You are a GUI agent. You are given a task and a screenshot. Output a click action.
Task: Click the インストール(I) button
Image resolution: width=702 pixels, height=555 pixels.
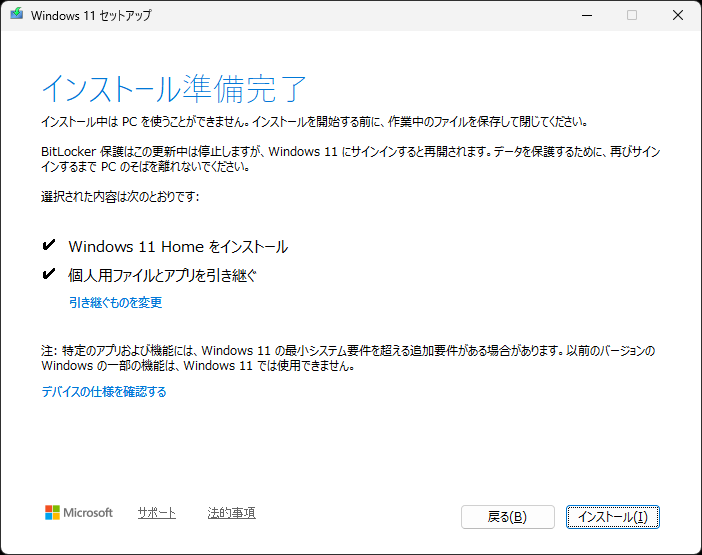(x=612, y=517)
